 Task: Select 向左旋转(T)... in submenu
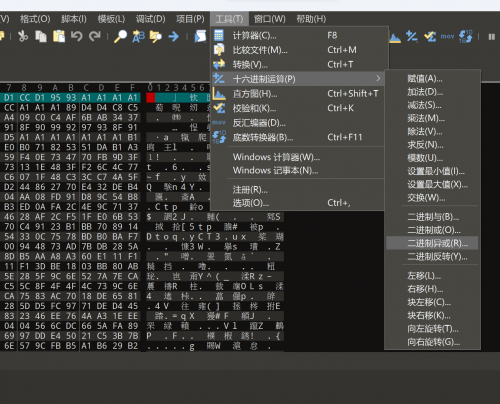click(432, 328)
